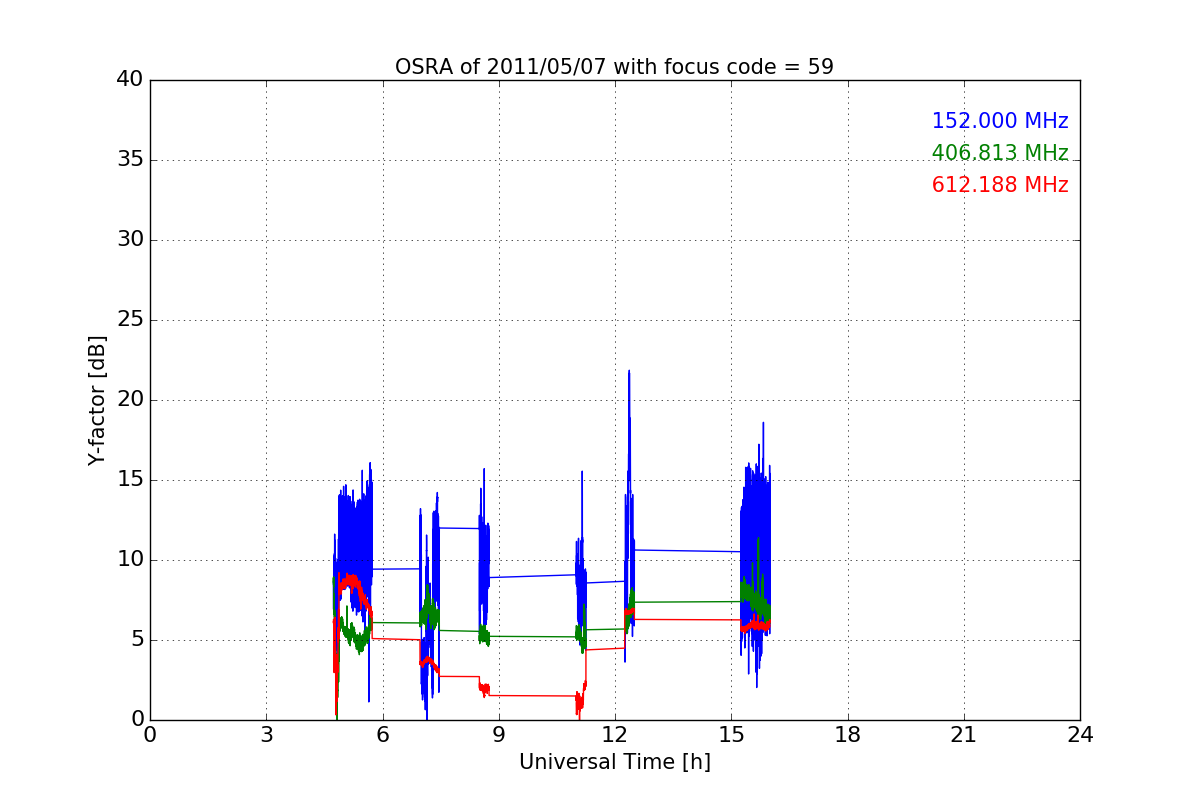Click the x-axis tick label 9

(x=499, y=735)
